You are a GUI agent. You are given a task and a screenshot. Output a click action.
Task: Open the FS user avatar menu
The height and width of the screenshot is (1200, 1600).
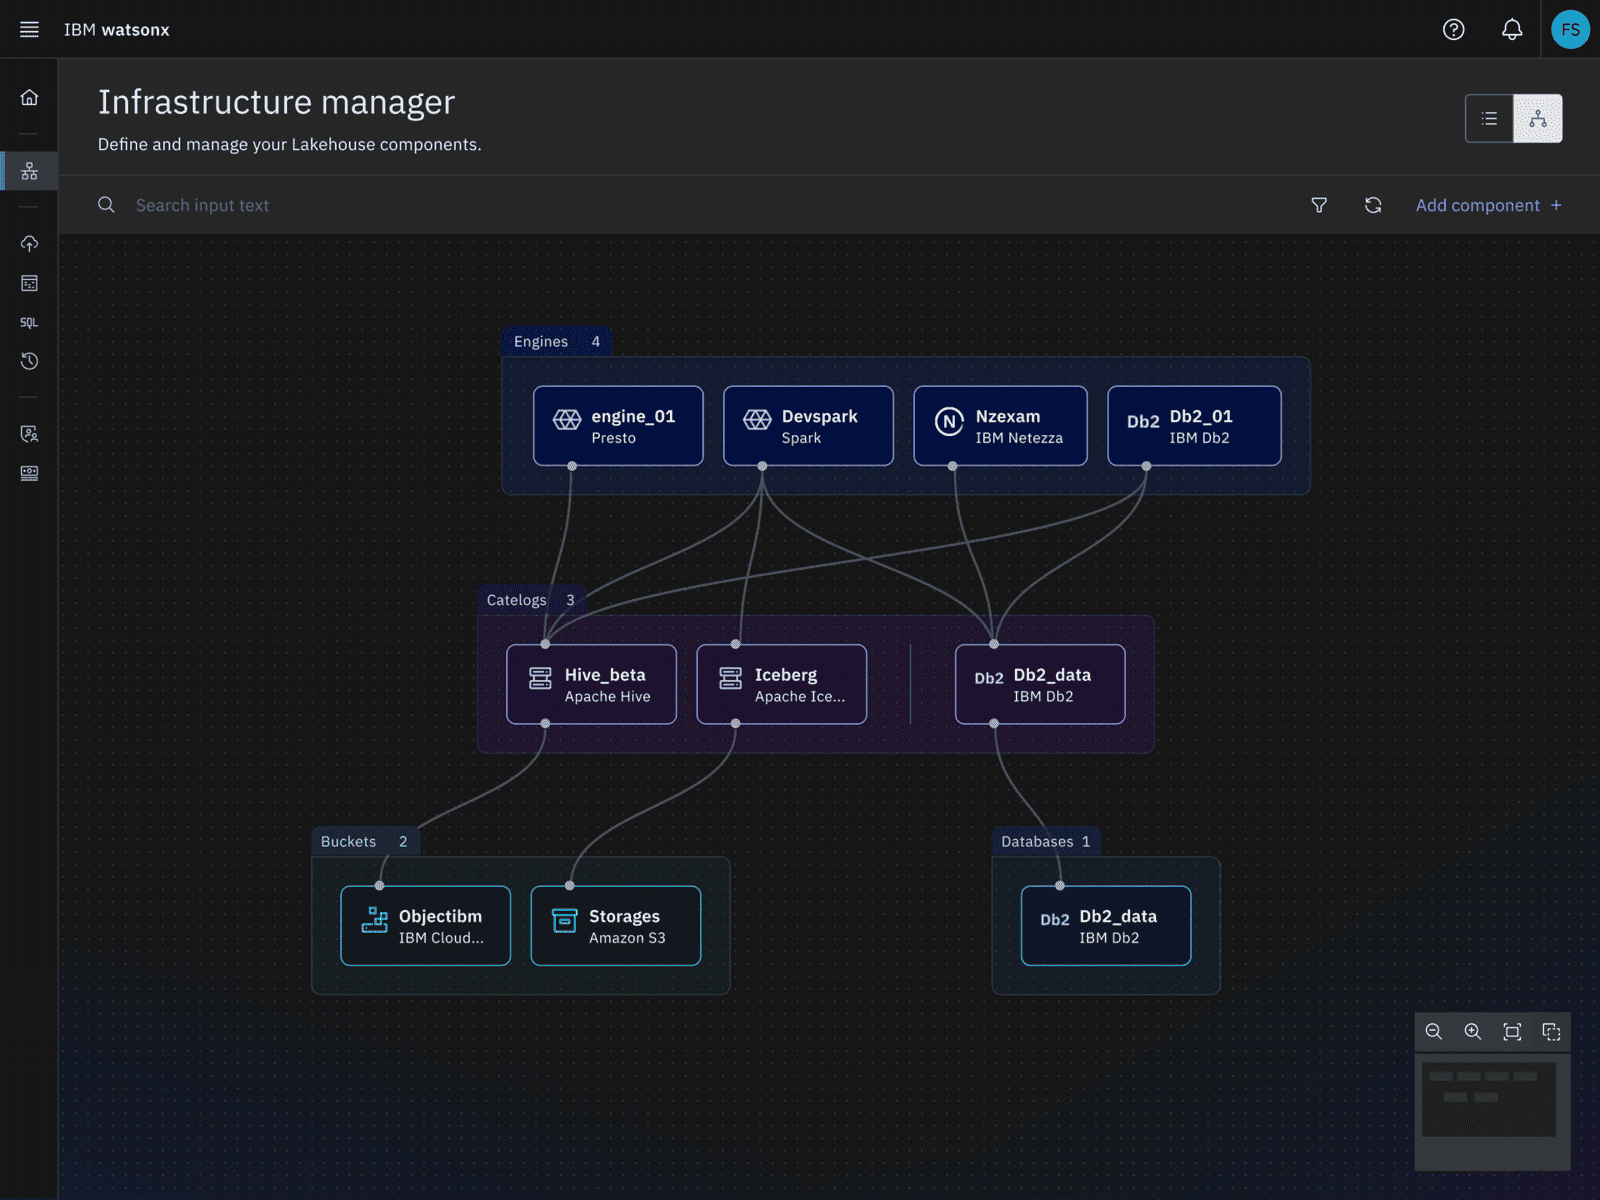tap(1570, 29)
